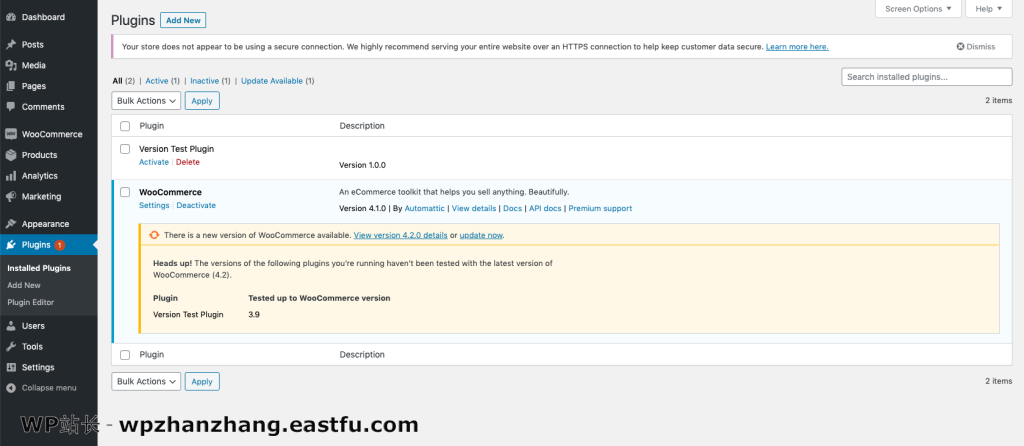Screen dimensions: 1024x446
Task: Click the Products box icon
Action: [x=10, y=155]
